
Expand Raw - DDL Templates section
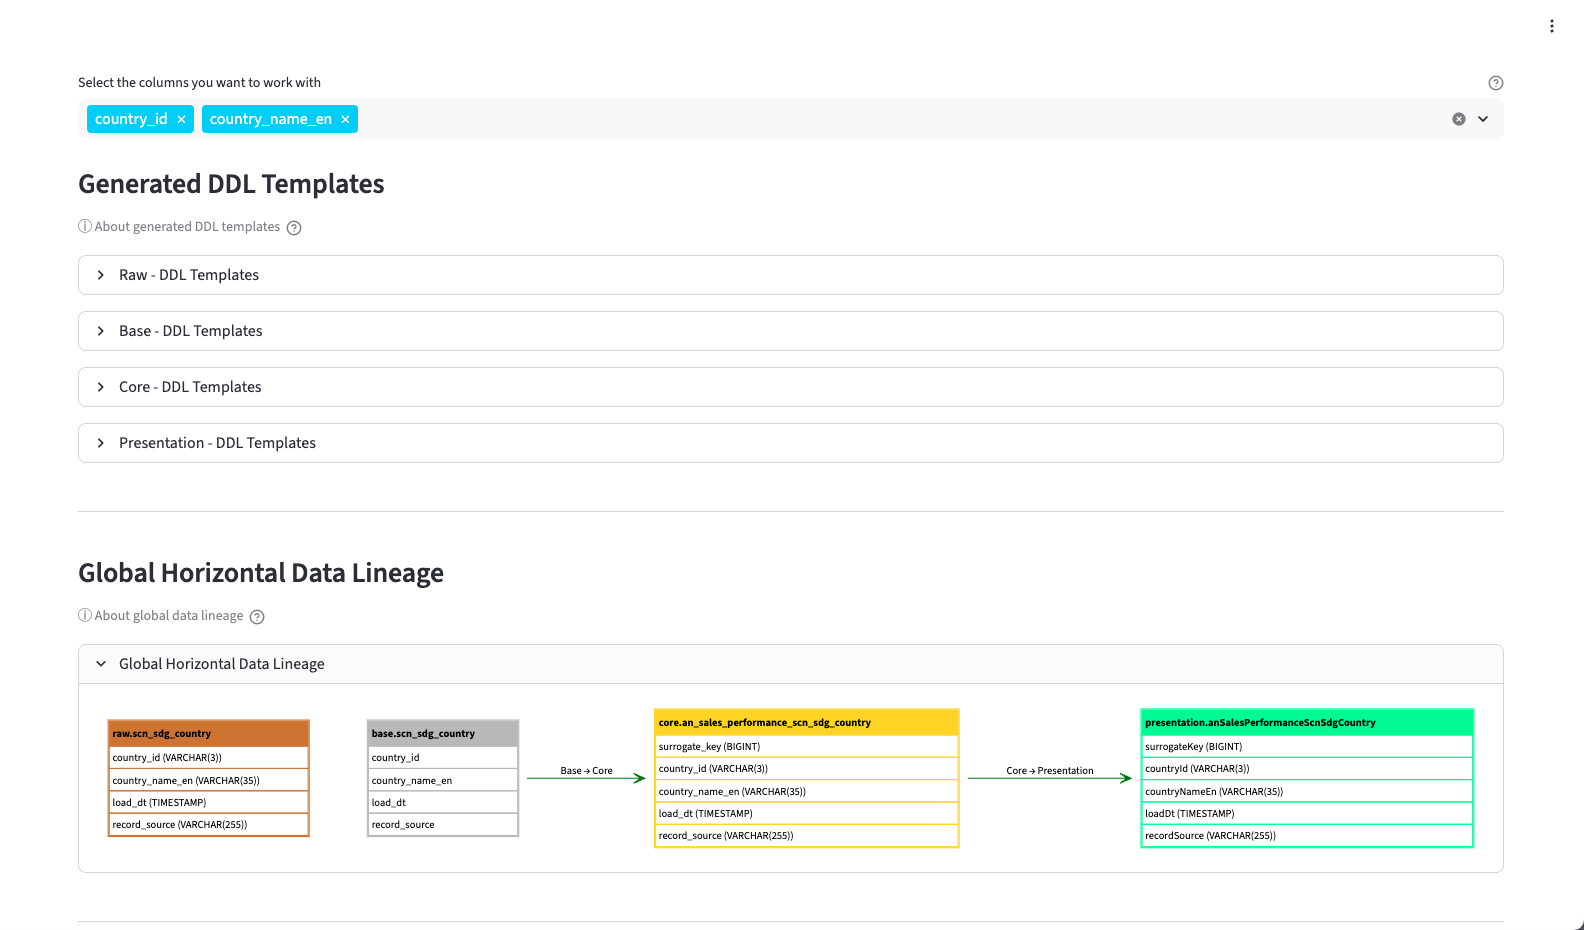pos(791,275)
